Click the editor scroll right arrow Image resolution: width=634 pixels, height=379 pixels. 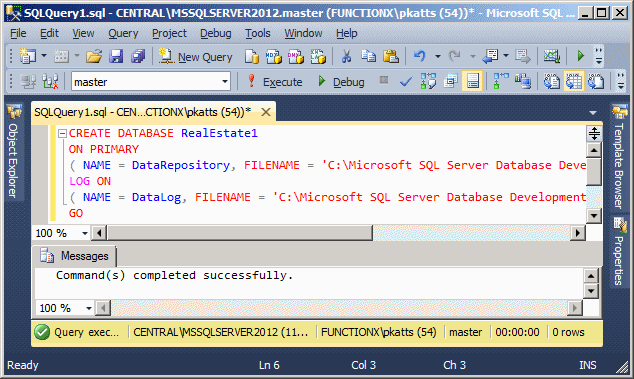pyautogui.click(x=578, y=233)
